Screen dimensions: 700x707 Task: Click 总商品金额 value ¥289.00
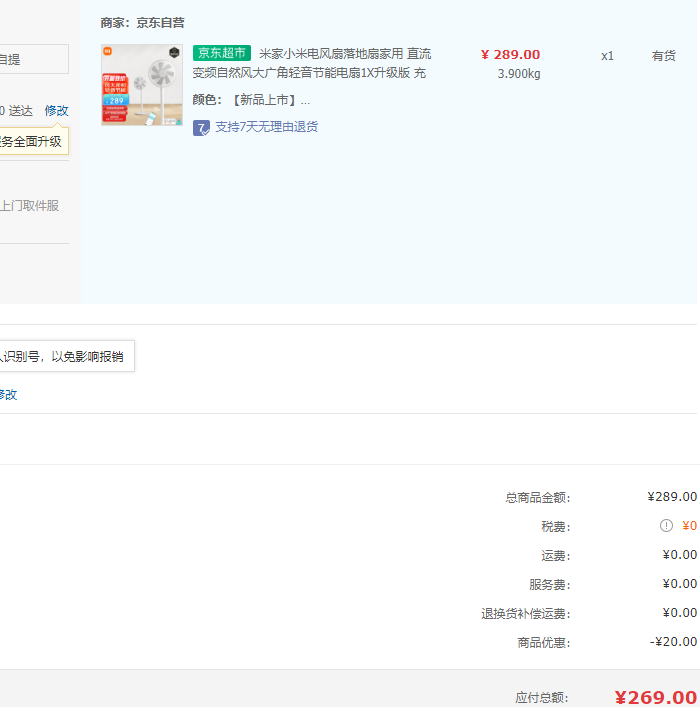coord(672,497)
